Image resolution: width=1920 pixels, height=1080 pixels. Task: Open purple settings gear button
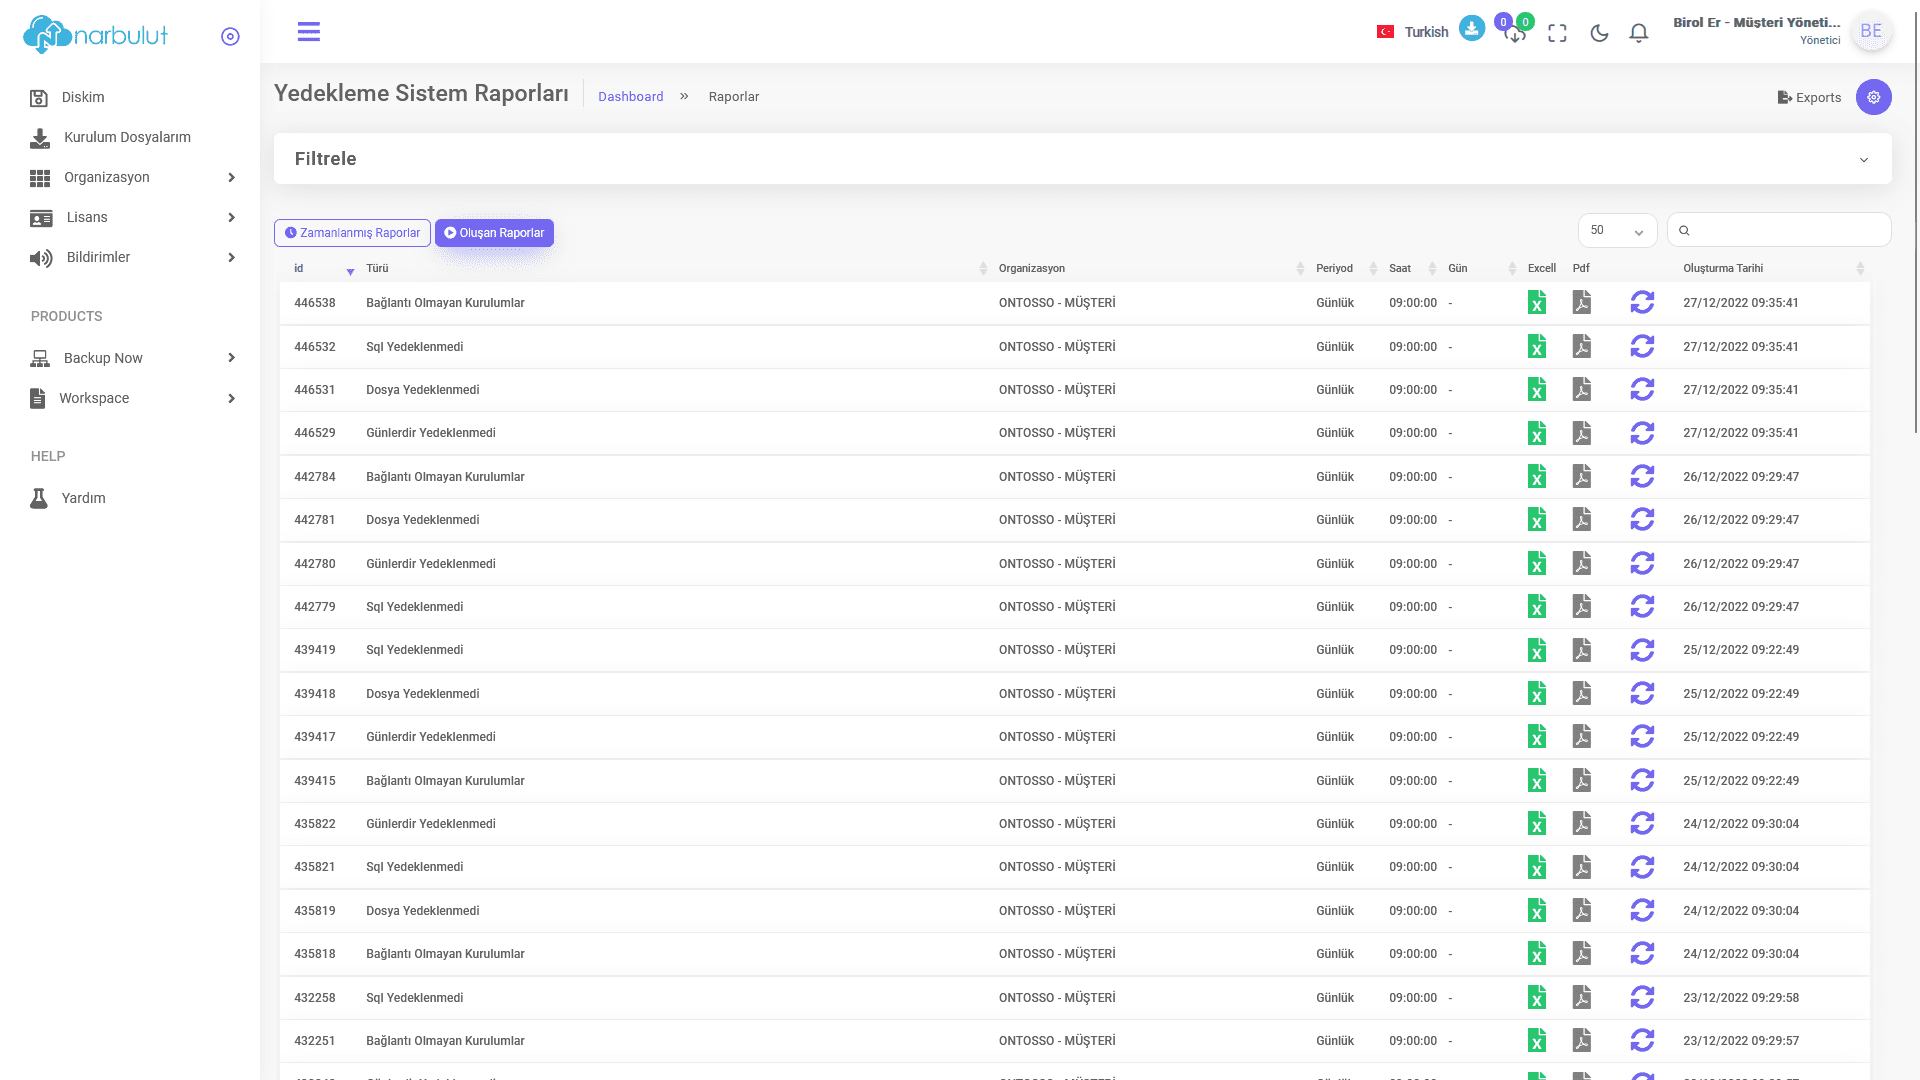click(1873, 97)
